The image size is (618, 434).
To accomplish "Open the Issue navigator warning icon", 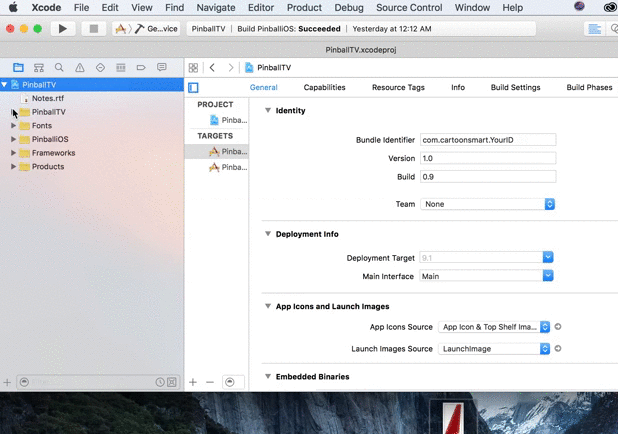I will coord(80,68).
